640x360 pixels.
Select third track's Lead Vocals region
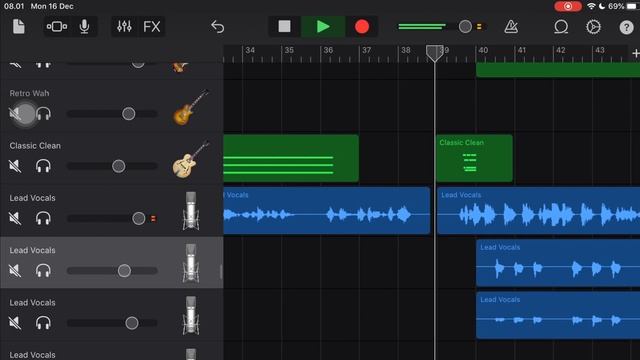[x=558, y=315]
